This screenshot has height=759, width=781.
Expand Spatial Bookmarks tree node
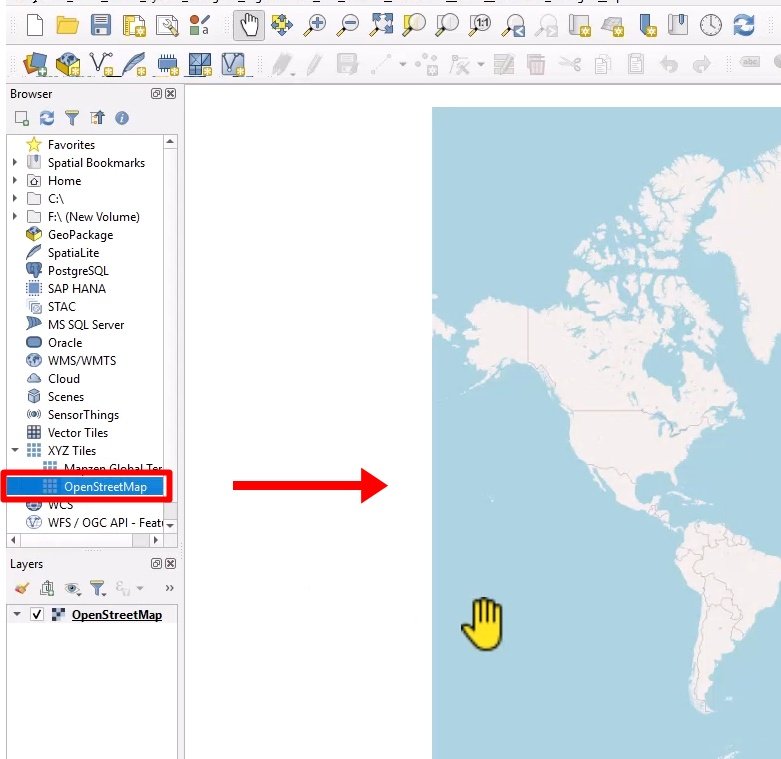click(15, 162)
